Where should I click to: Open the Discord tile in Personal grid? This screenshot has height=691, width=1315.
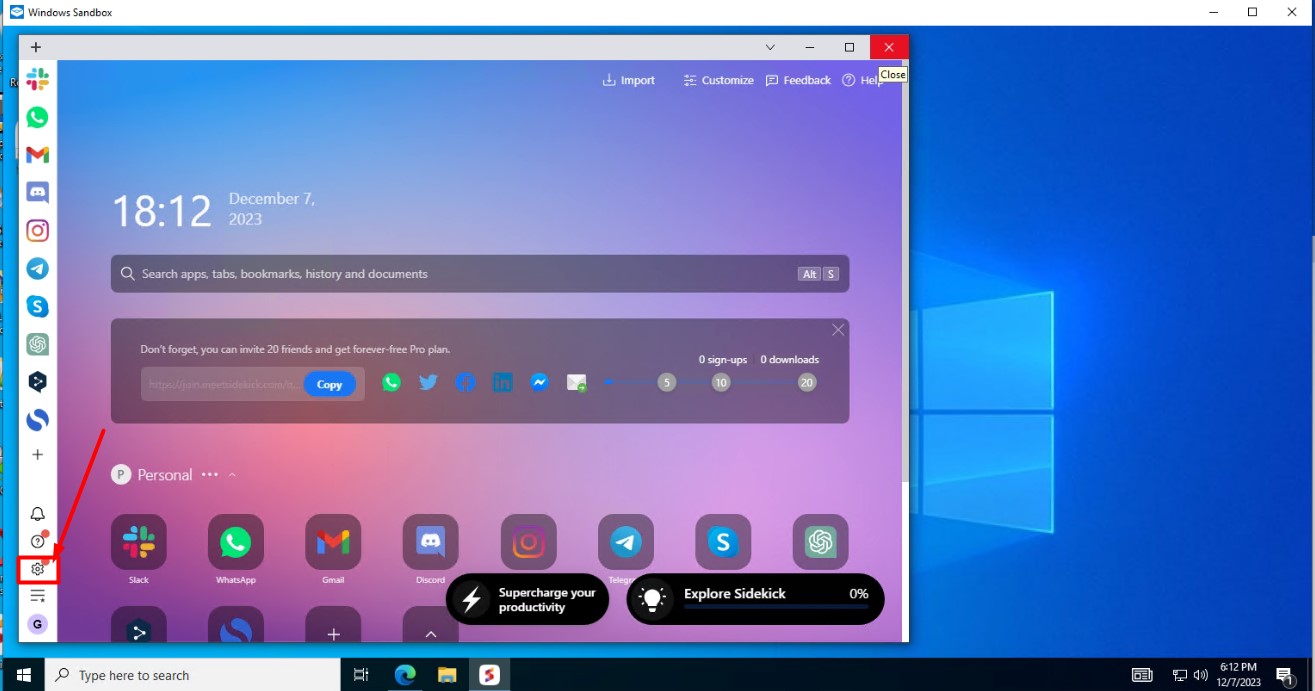[x=431, y=542]
